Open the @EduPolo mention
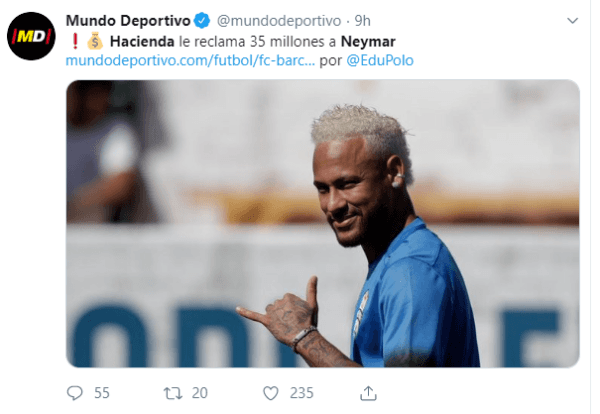The width and height of the screenshot is (600, 414). [380, 60]
